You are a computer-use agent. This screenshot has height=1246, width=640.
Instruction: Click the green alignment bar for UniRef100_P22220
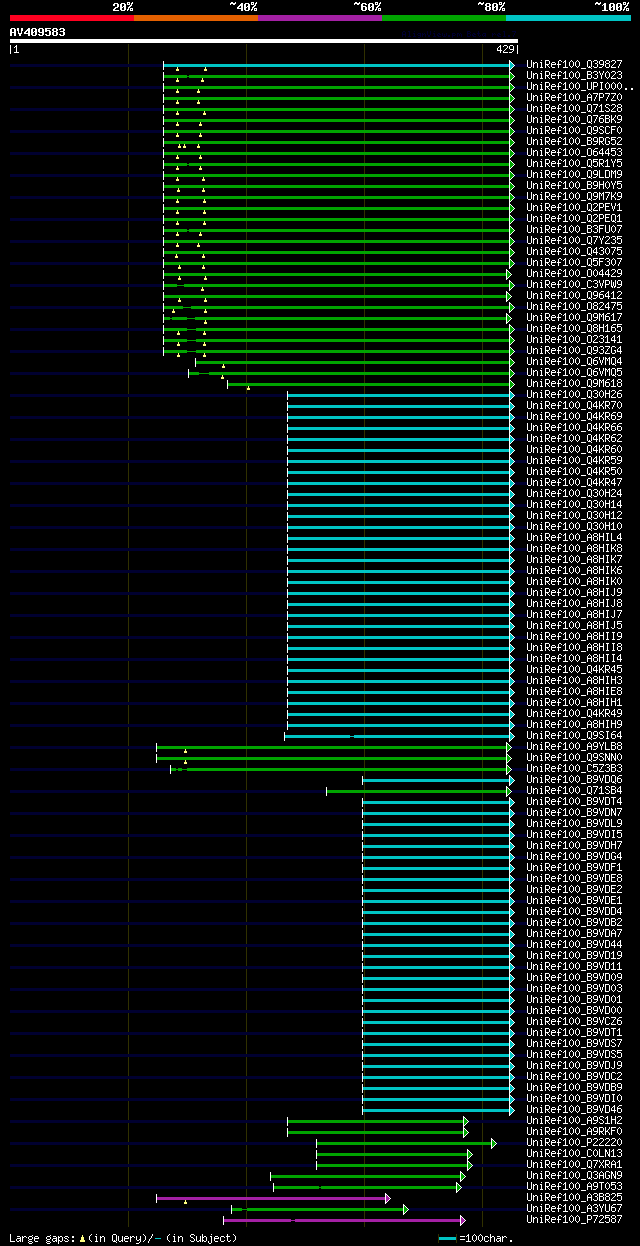pyautogui.click(x=406, y=1143)
